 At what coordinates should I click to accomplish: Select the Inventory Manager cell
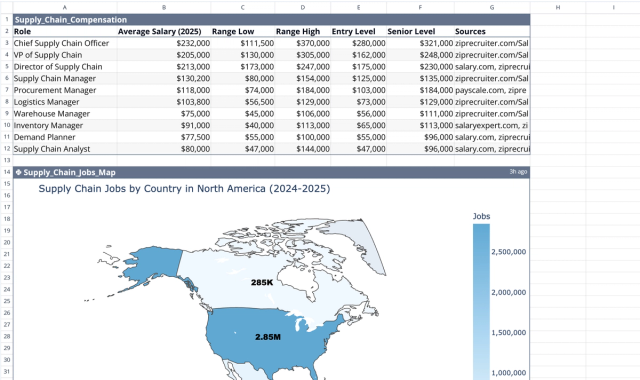[x=65, y=126]
